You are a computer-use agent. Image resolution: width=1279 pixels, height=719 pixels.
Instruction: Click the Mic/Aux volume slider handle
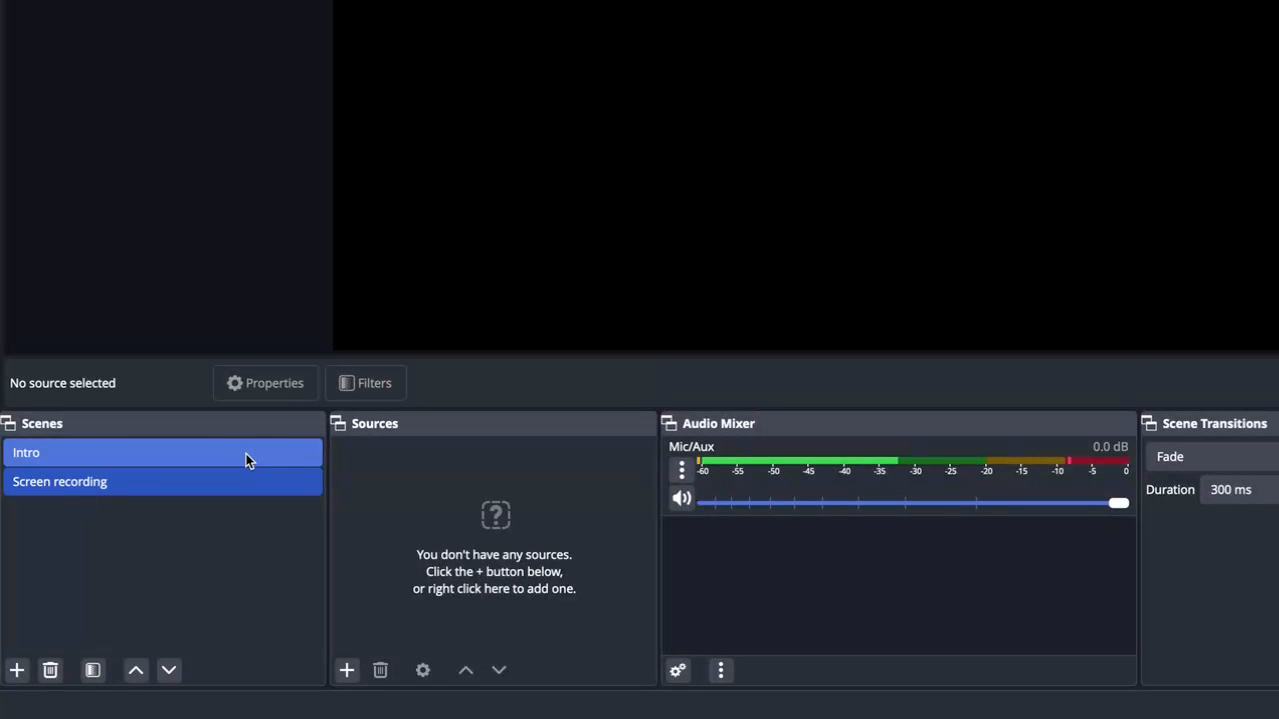click(1119, 503)
